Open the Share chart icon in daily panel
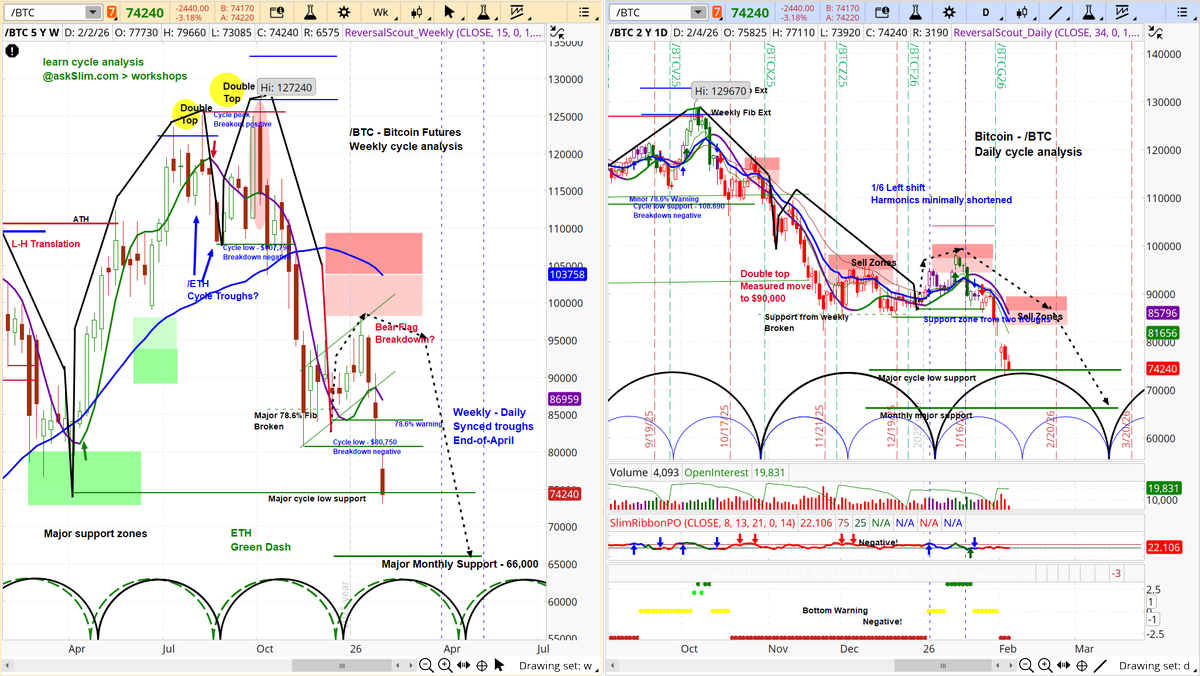The width and height of the screenshot is (1200, 676). [883, 13]
